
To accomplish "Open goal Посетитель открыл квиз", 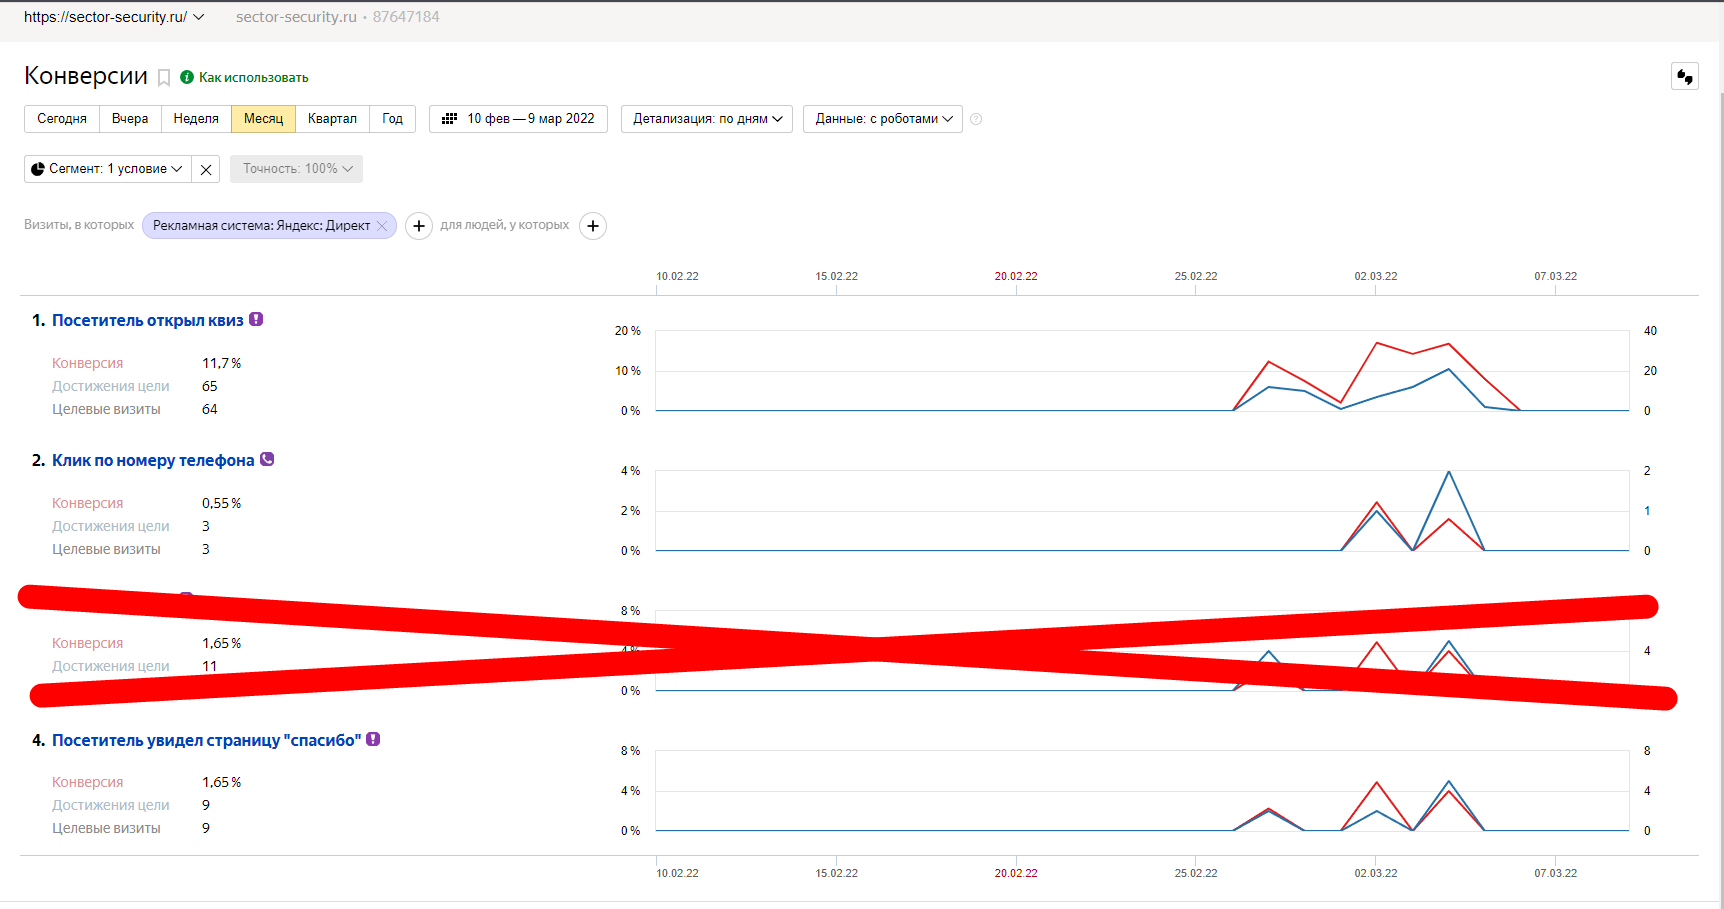I will tap(148, 320).
